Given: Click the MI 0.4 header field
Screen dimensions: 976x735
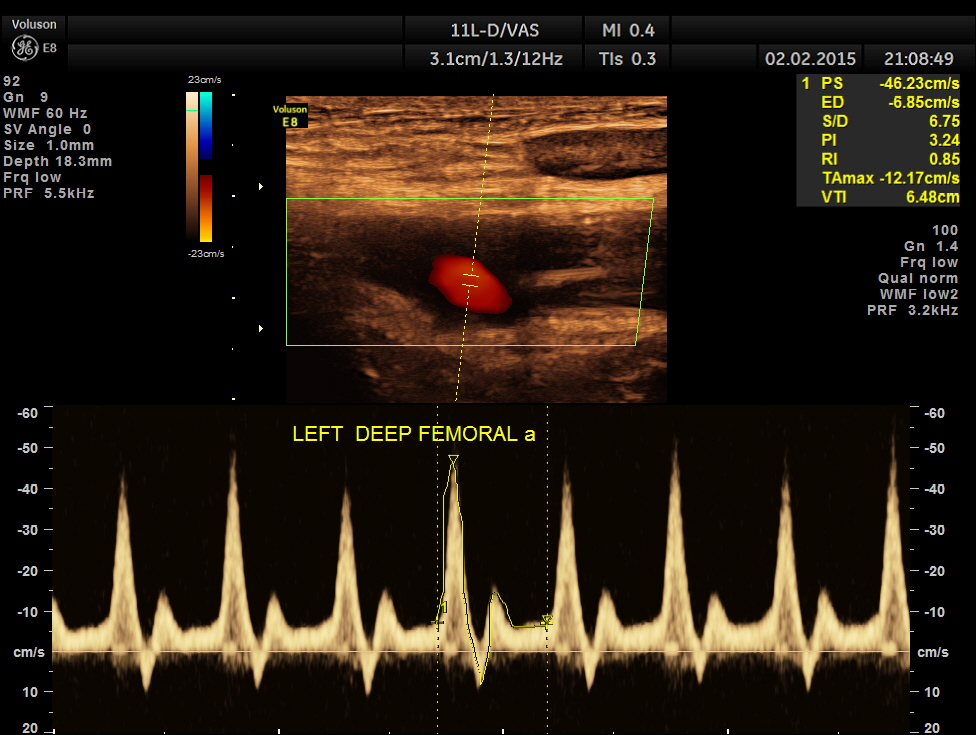Looking at the screenshot, I should click(629, 29).
